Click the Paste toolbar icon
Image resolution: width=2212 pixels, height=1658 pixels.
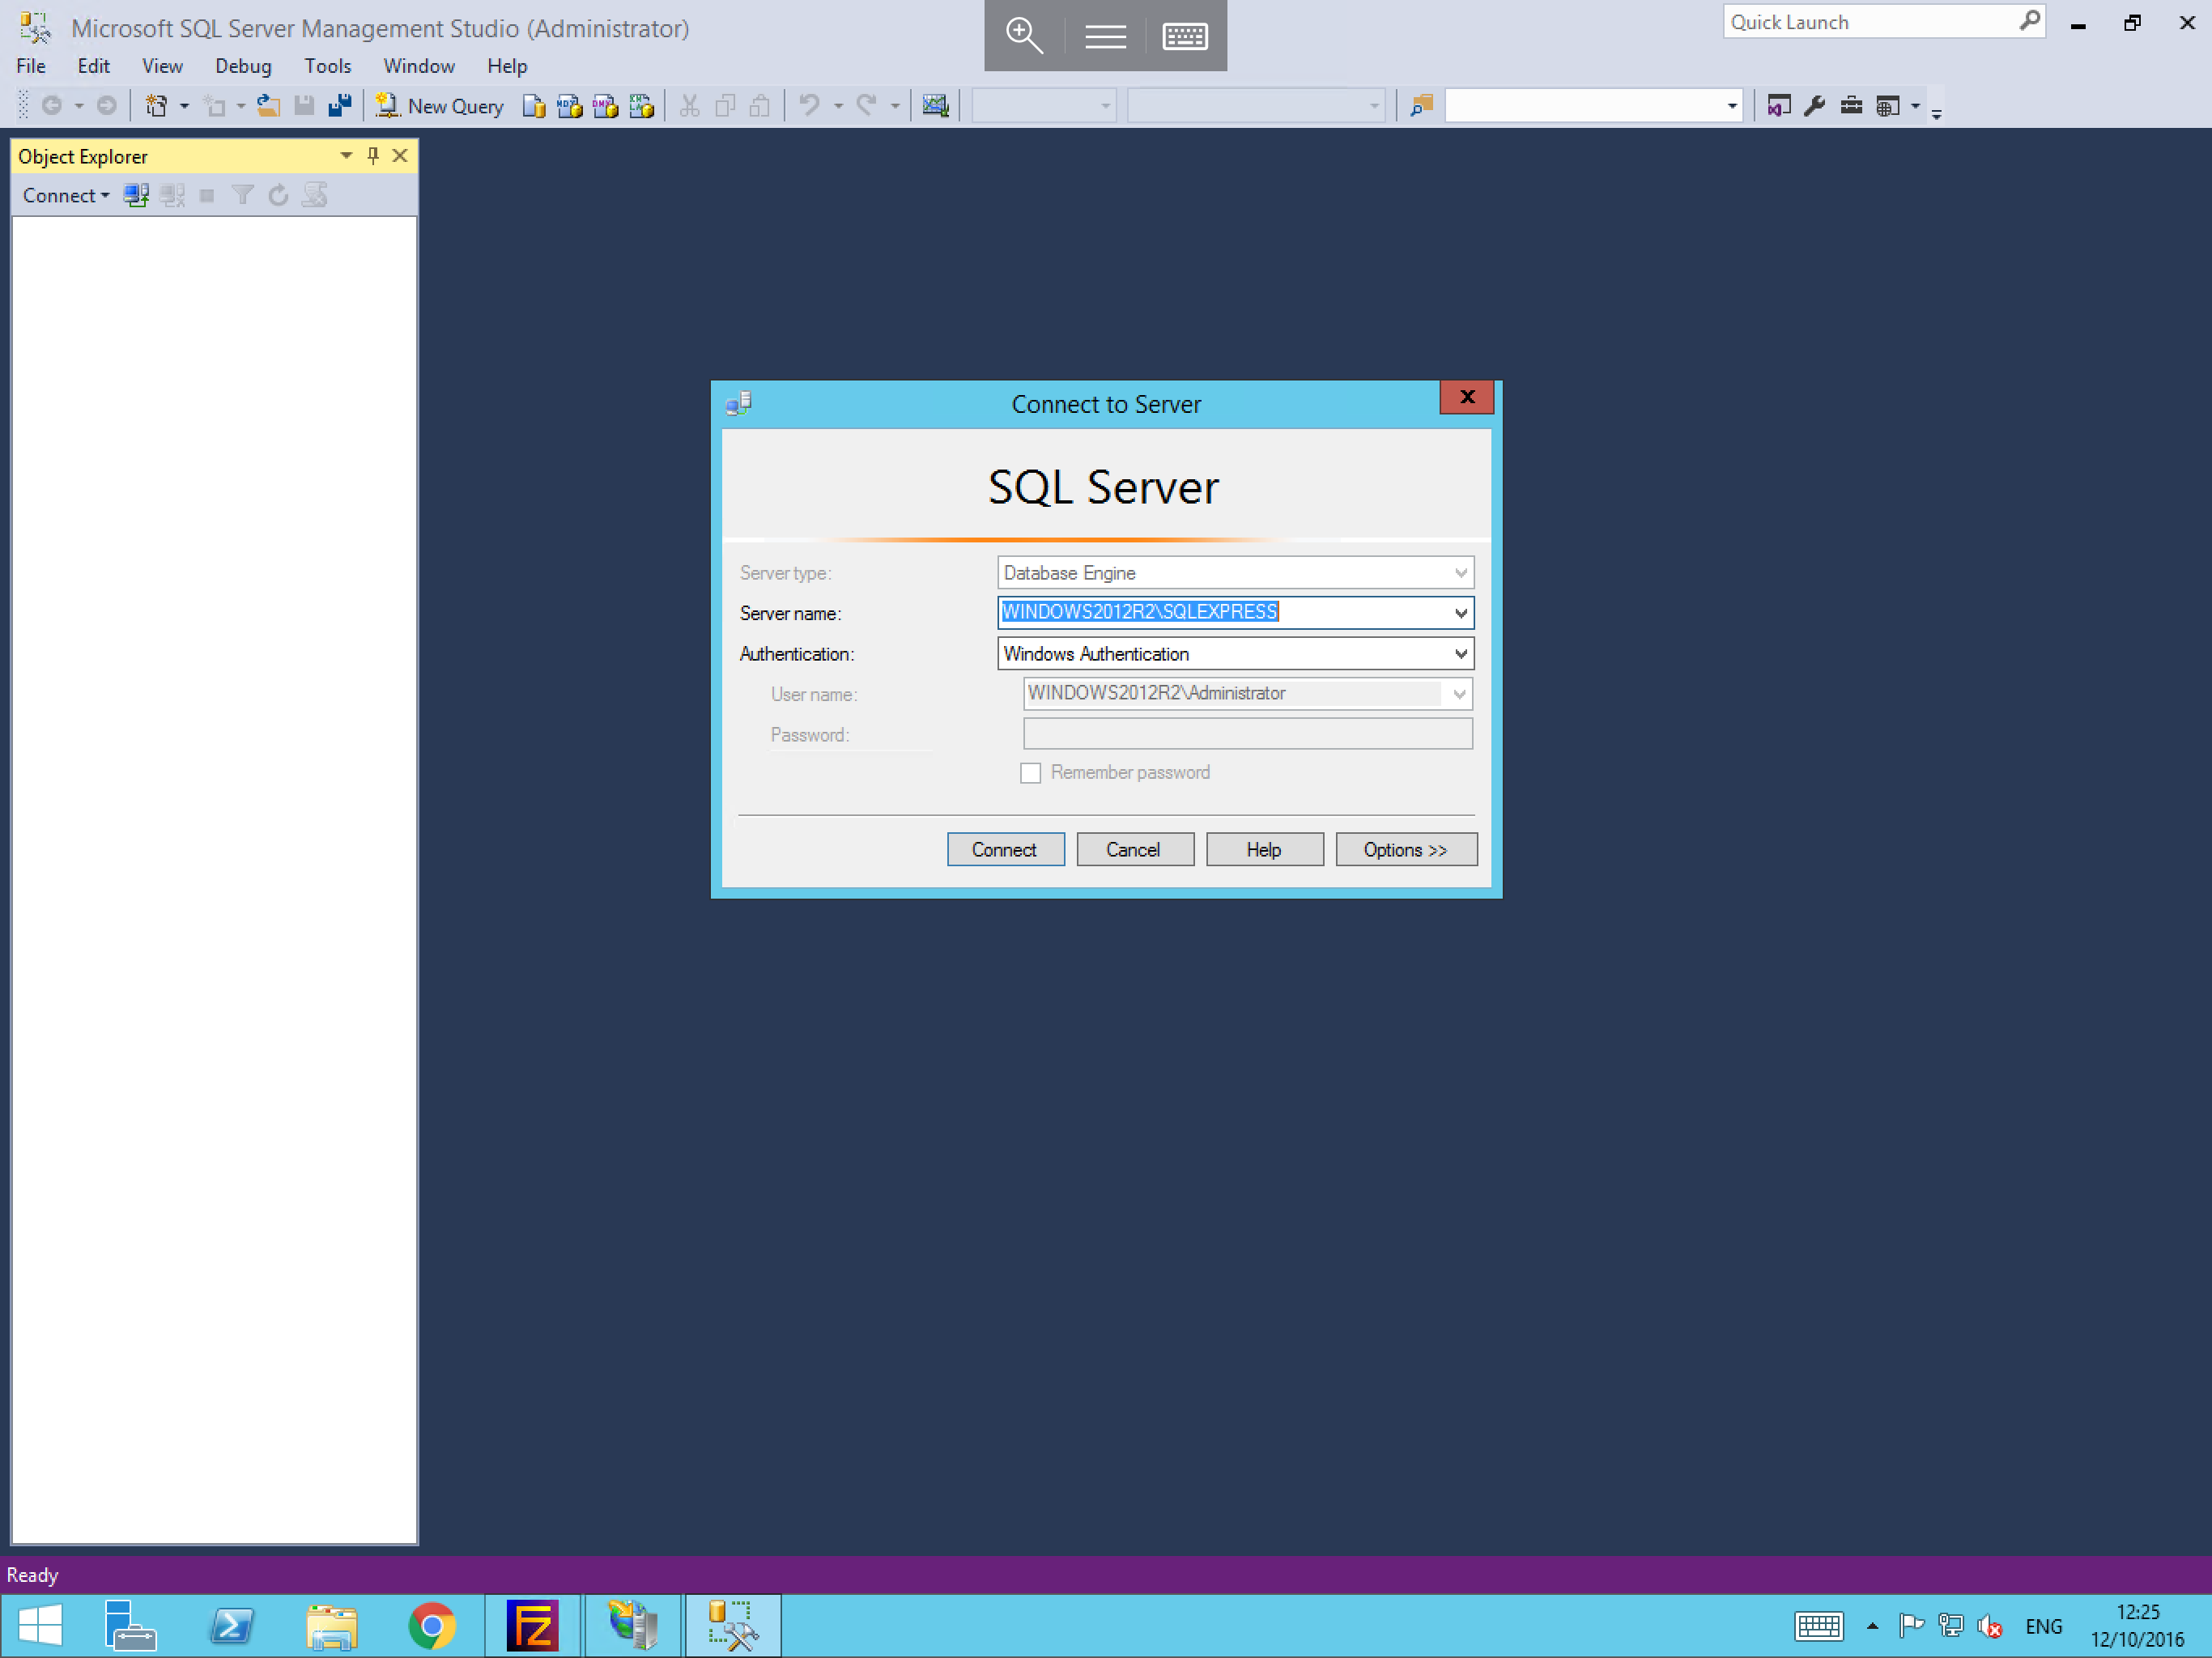pos(760,106)
